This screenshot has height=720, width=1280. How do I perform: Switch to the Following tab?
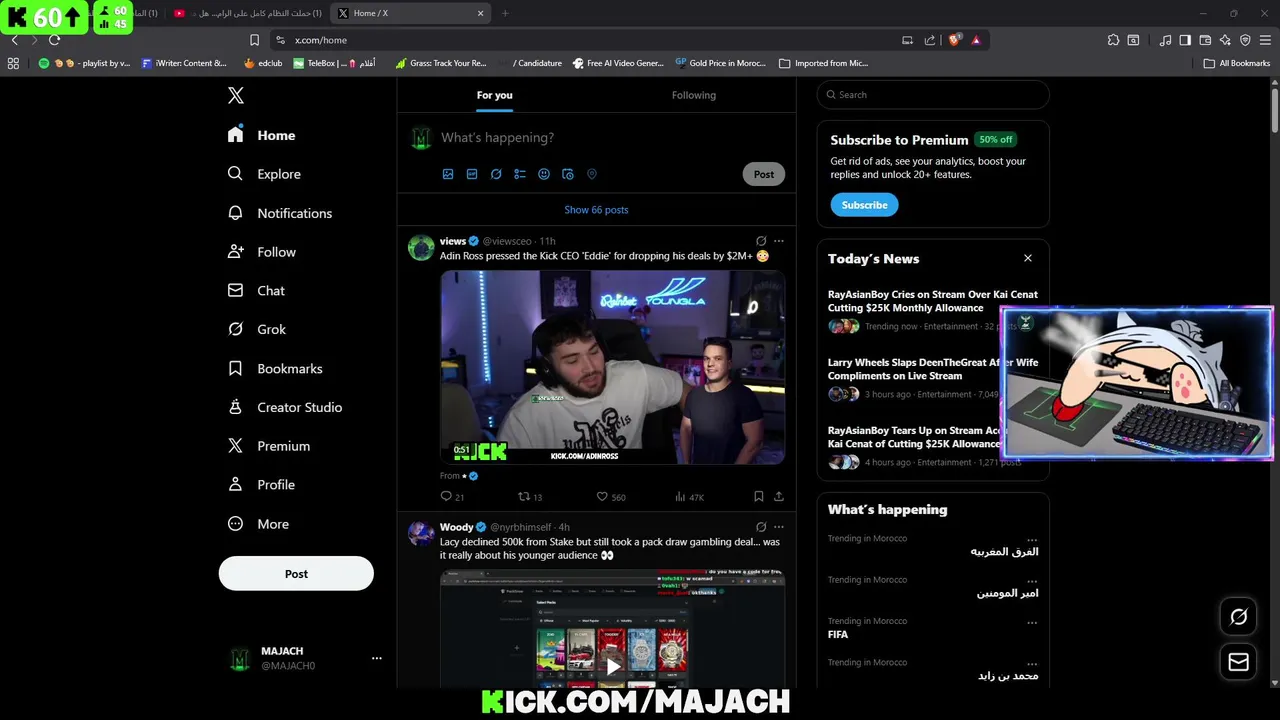pyautogui.click(x=694, y=95)
